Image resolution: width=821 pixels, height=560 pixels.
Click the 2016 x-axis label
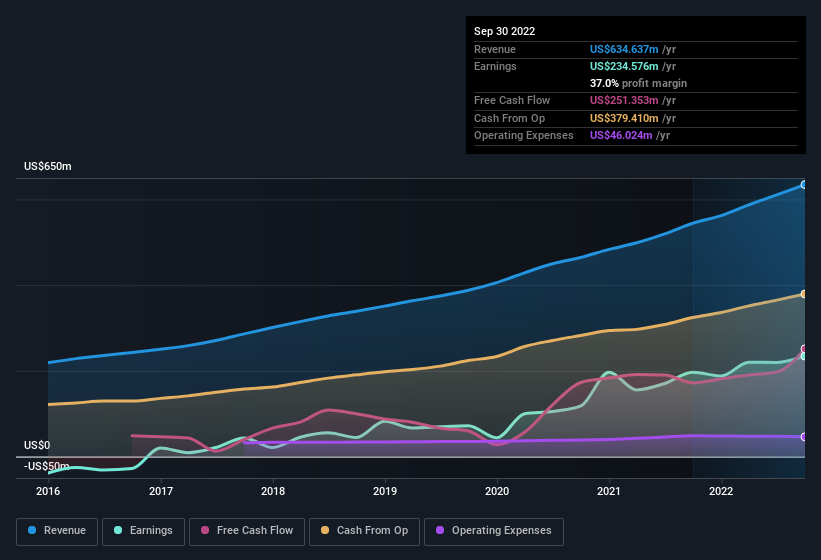click(x=48, y=491)
